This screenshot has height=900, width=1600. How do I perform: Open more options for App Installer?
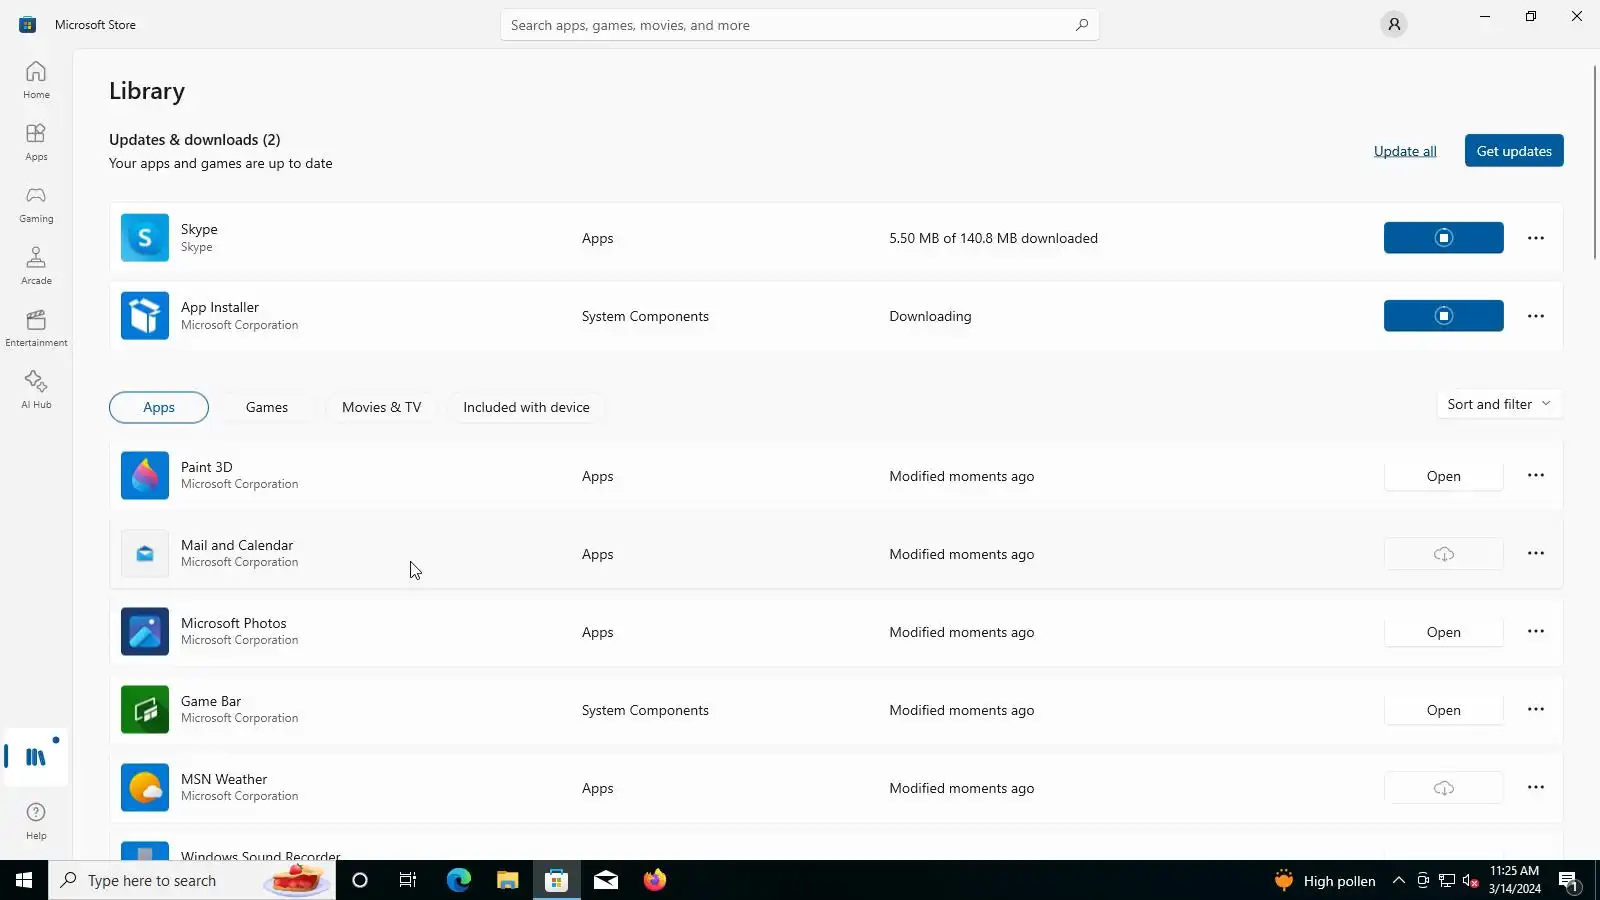[x=1536, y=316]
